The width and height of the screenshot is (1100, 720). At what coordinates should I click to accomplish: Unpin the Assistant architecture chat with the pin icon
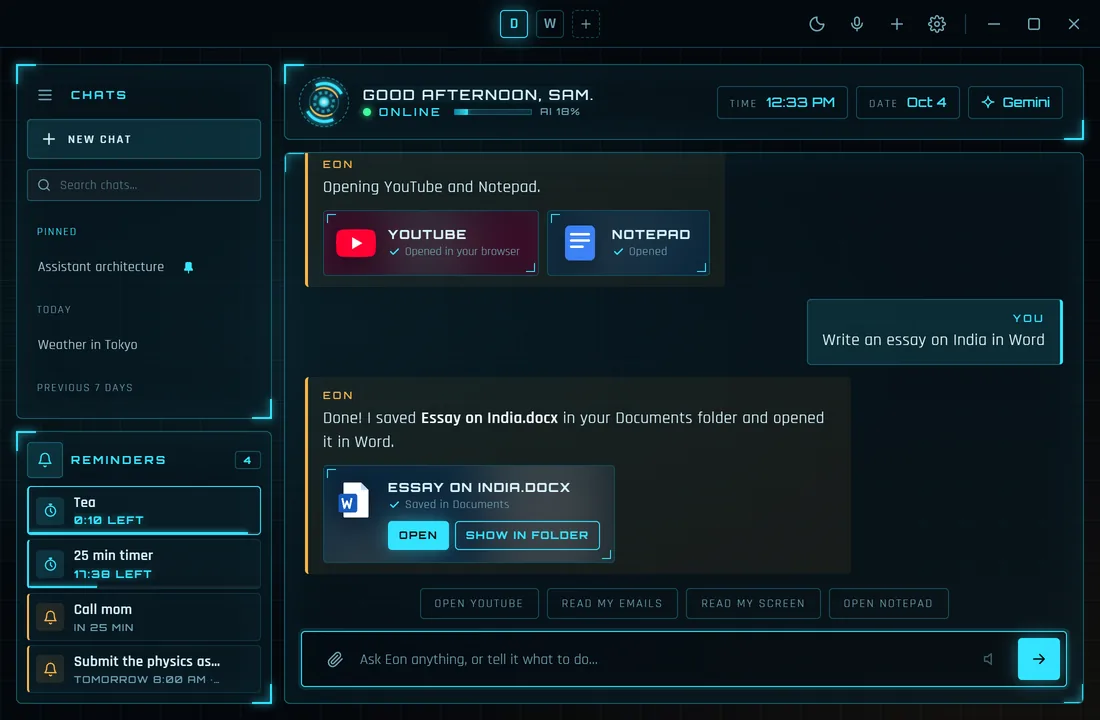tap(188, 267)
